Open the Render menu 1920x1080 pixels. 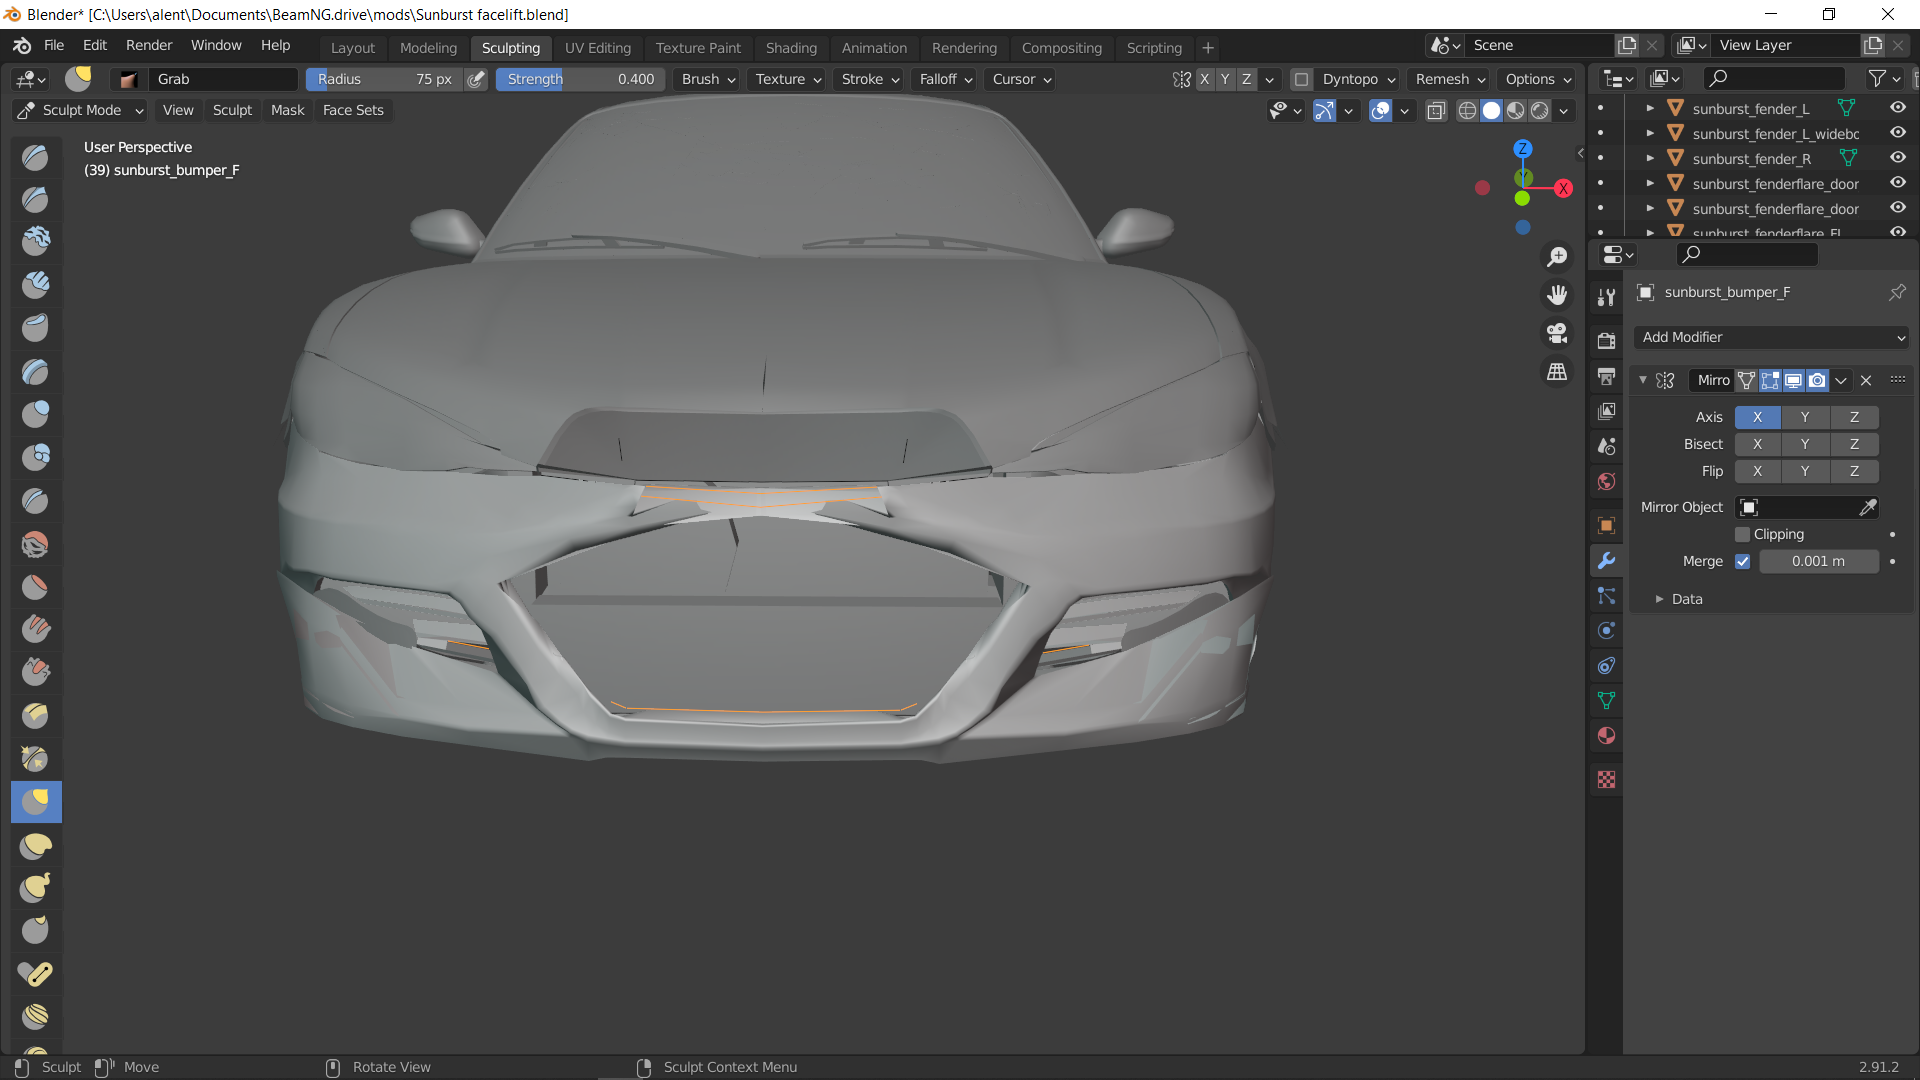tap(149, 45)
